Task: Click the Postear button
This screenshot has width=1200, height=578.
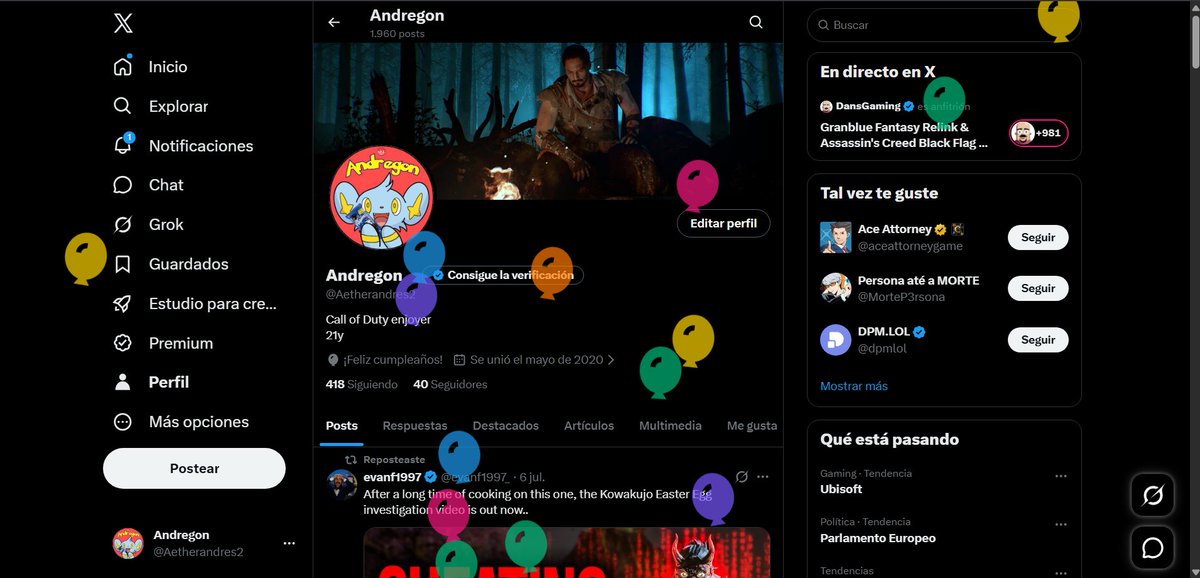Action: coord(194,468)
